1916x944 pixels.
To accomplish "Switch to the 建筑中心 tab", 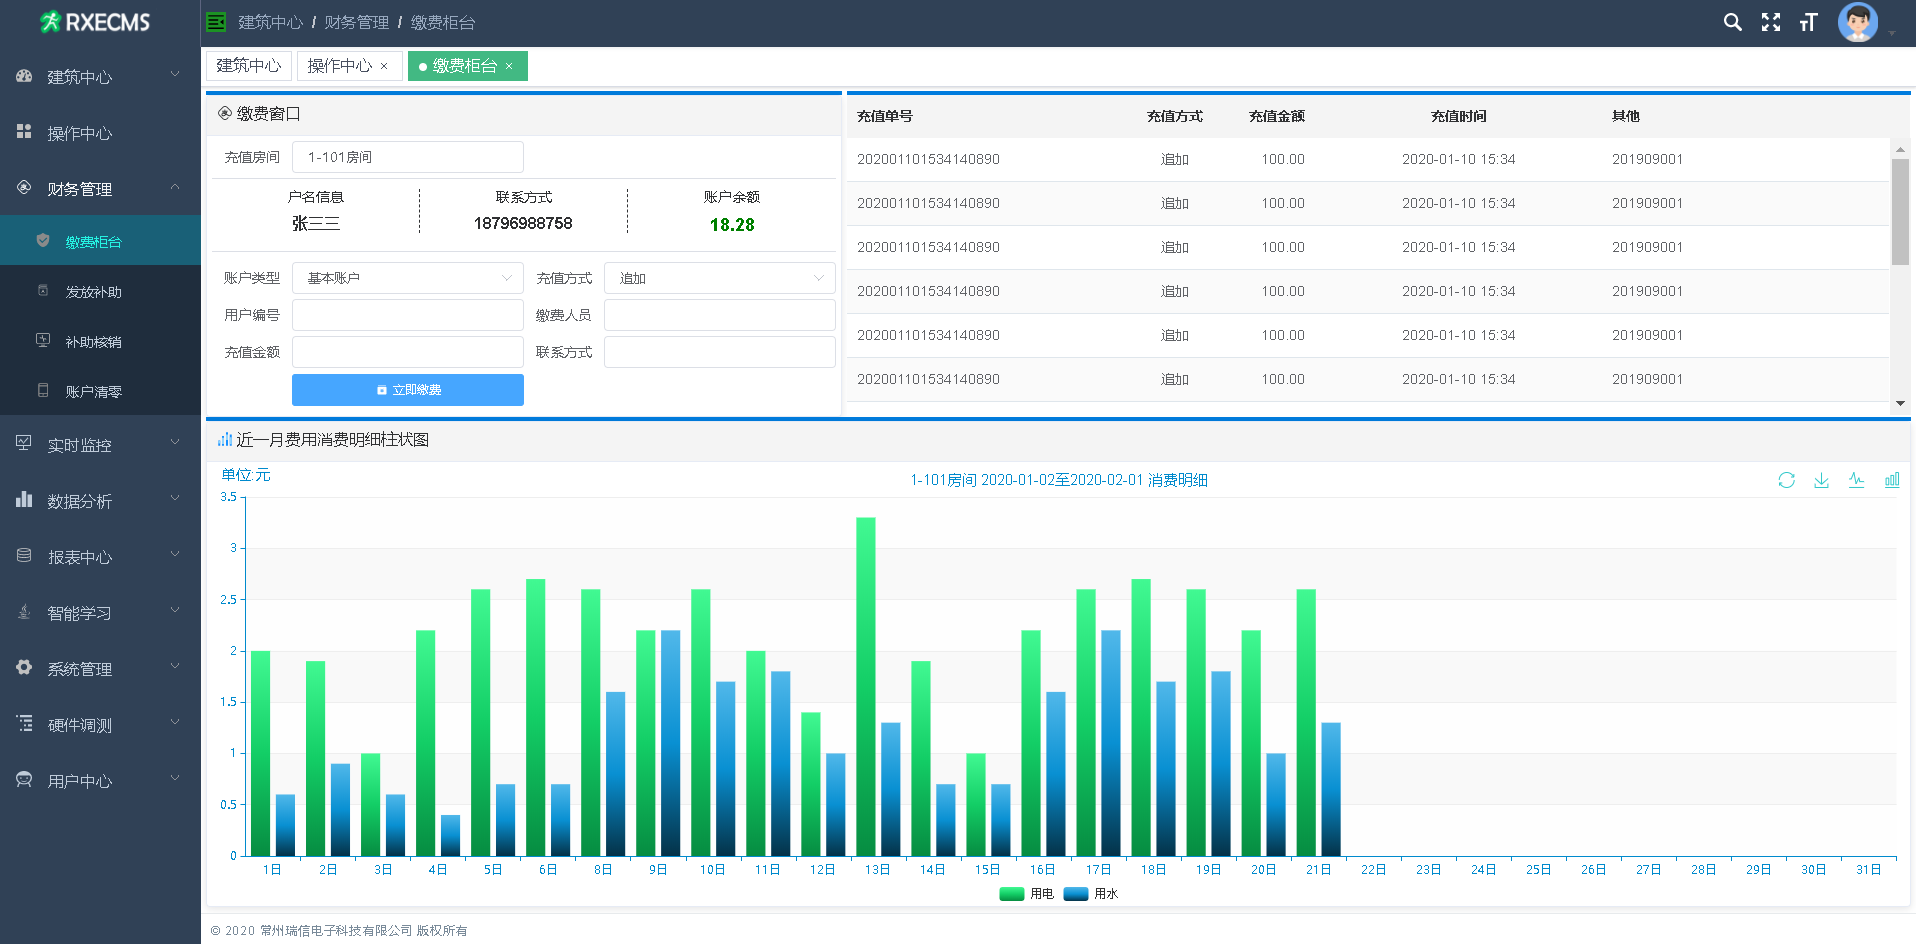I will click(249, 66).
